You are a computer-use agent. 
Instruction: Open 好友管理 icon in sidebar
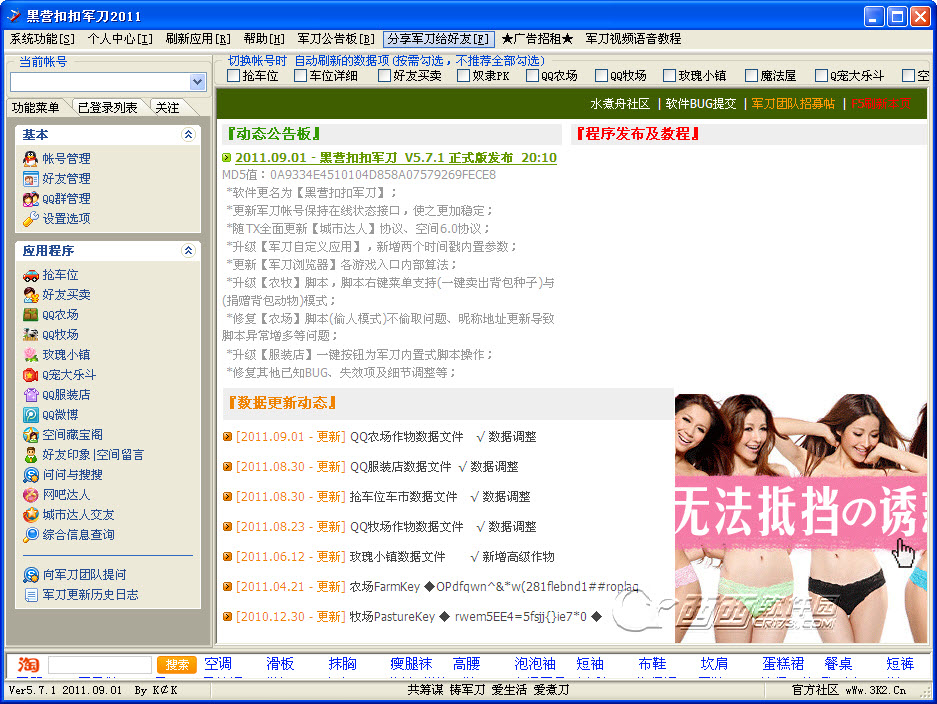pyautogui.click(x=31, y=178)
